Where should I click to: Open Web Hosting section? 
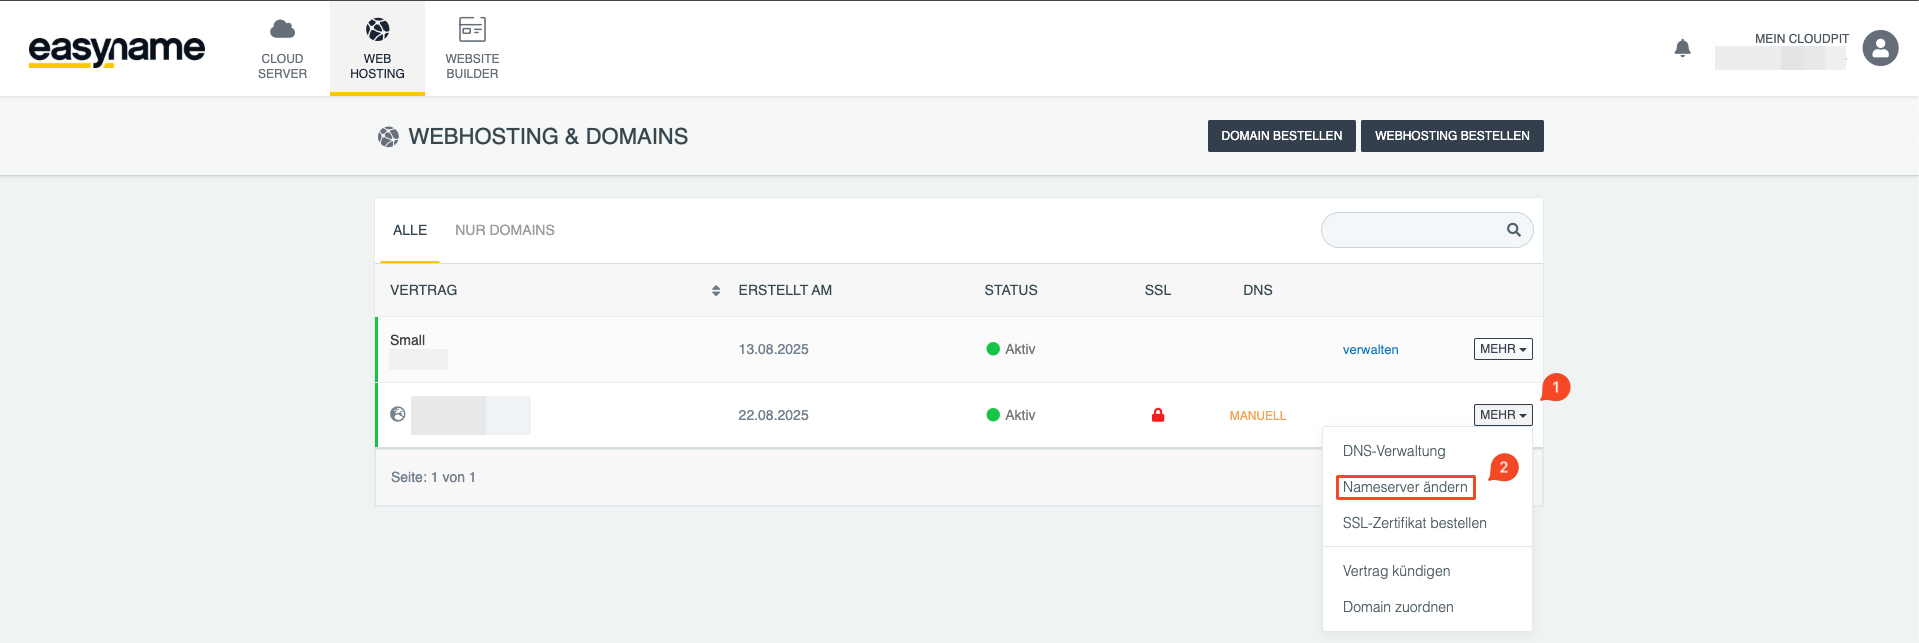(377, 49)
